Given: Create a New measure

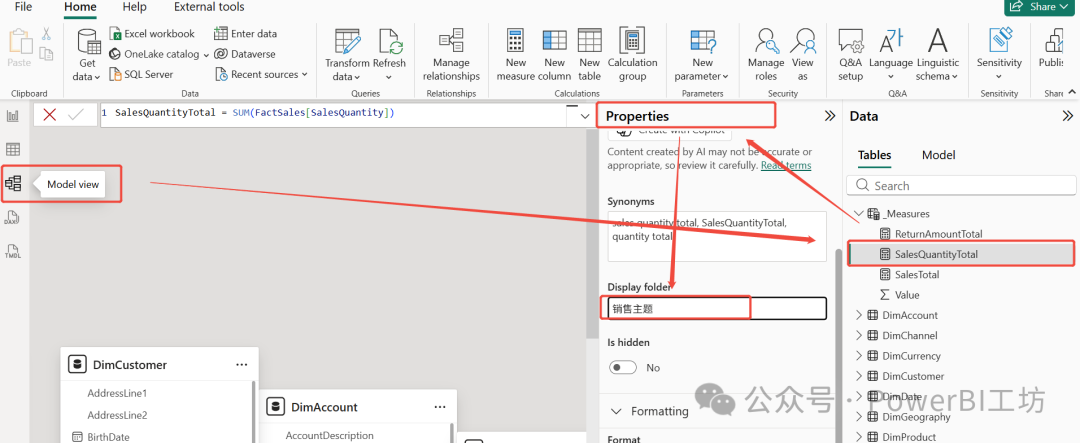Looking at the screenshot, I should (515, 55).
